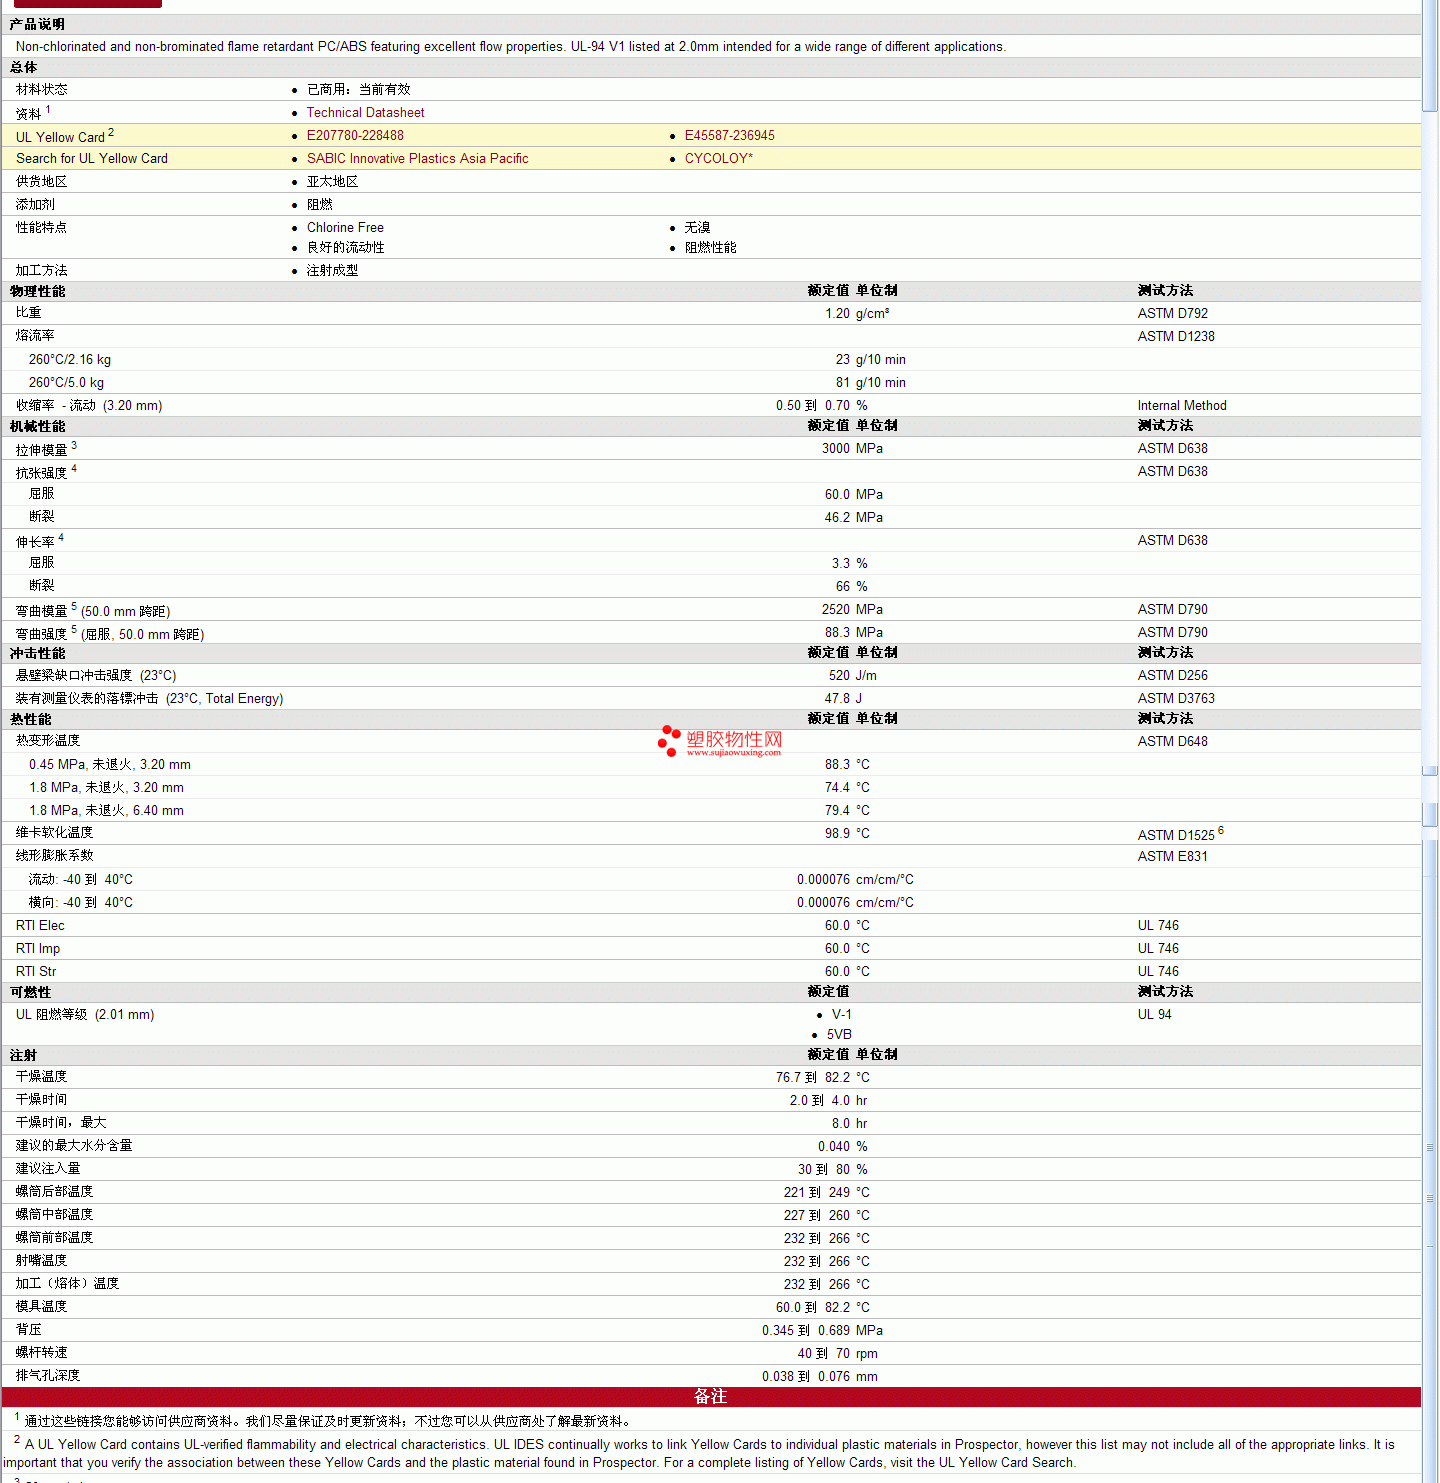Click the RTI Imp row label
The height and width of the screenshot is (1483, 1440).
point(38,949)
